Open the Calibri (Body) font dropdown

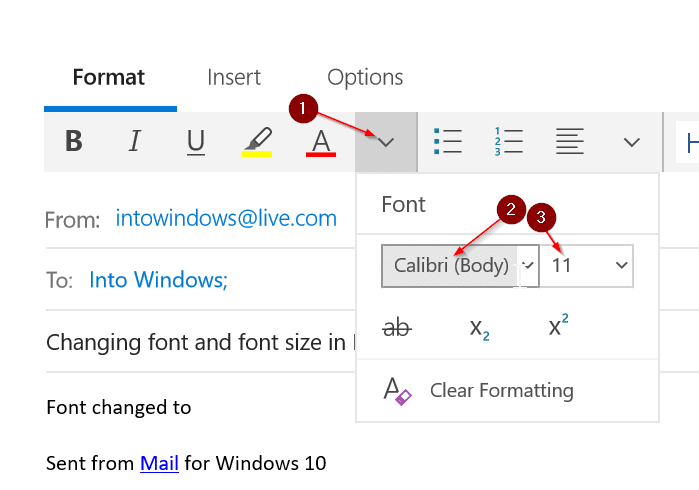click(460, 266)
